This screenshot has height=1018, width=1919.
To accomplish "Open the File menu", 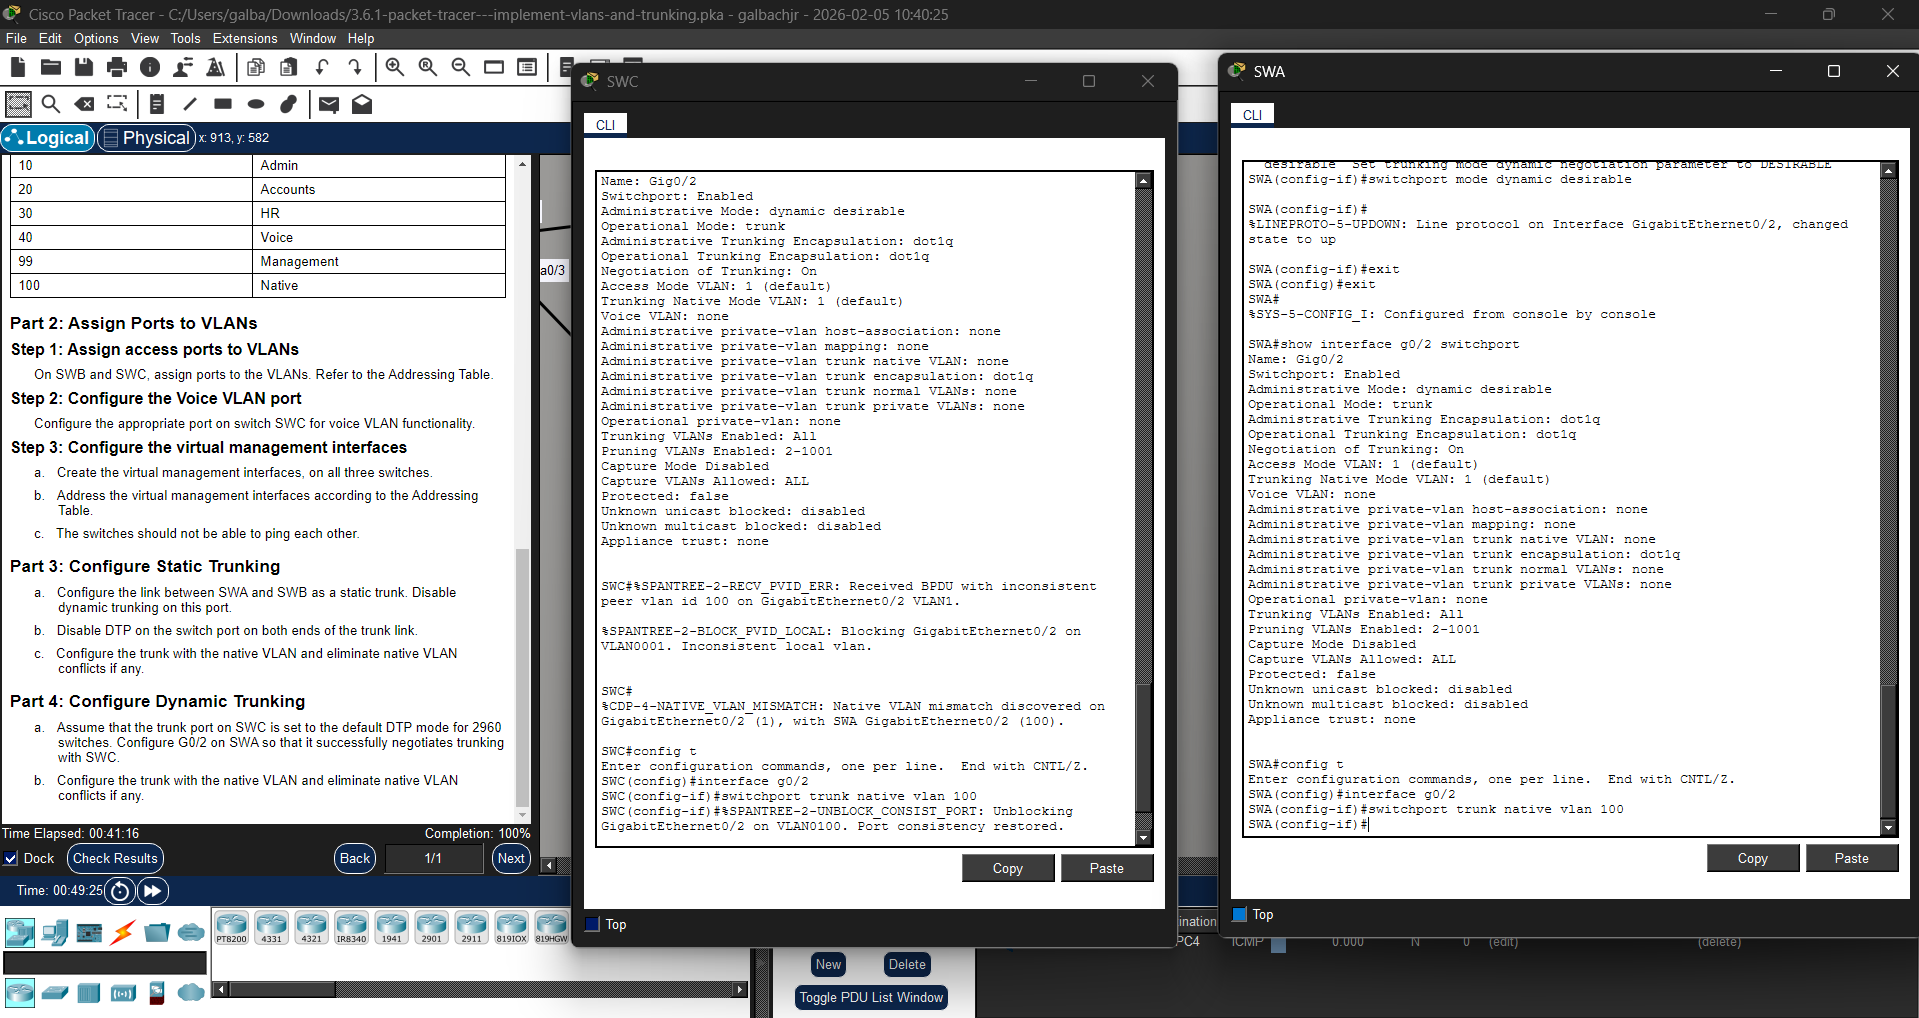I will point(16,38).
